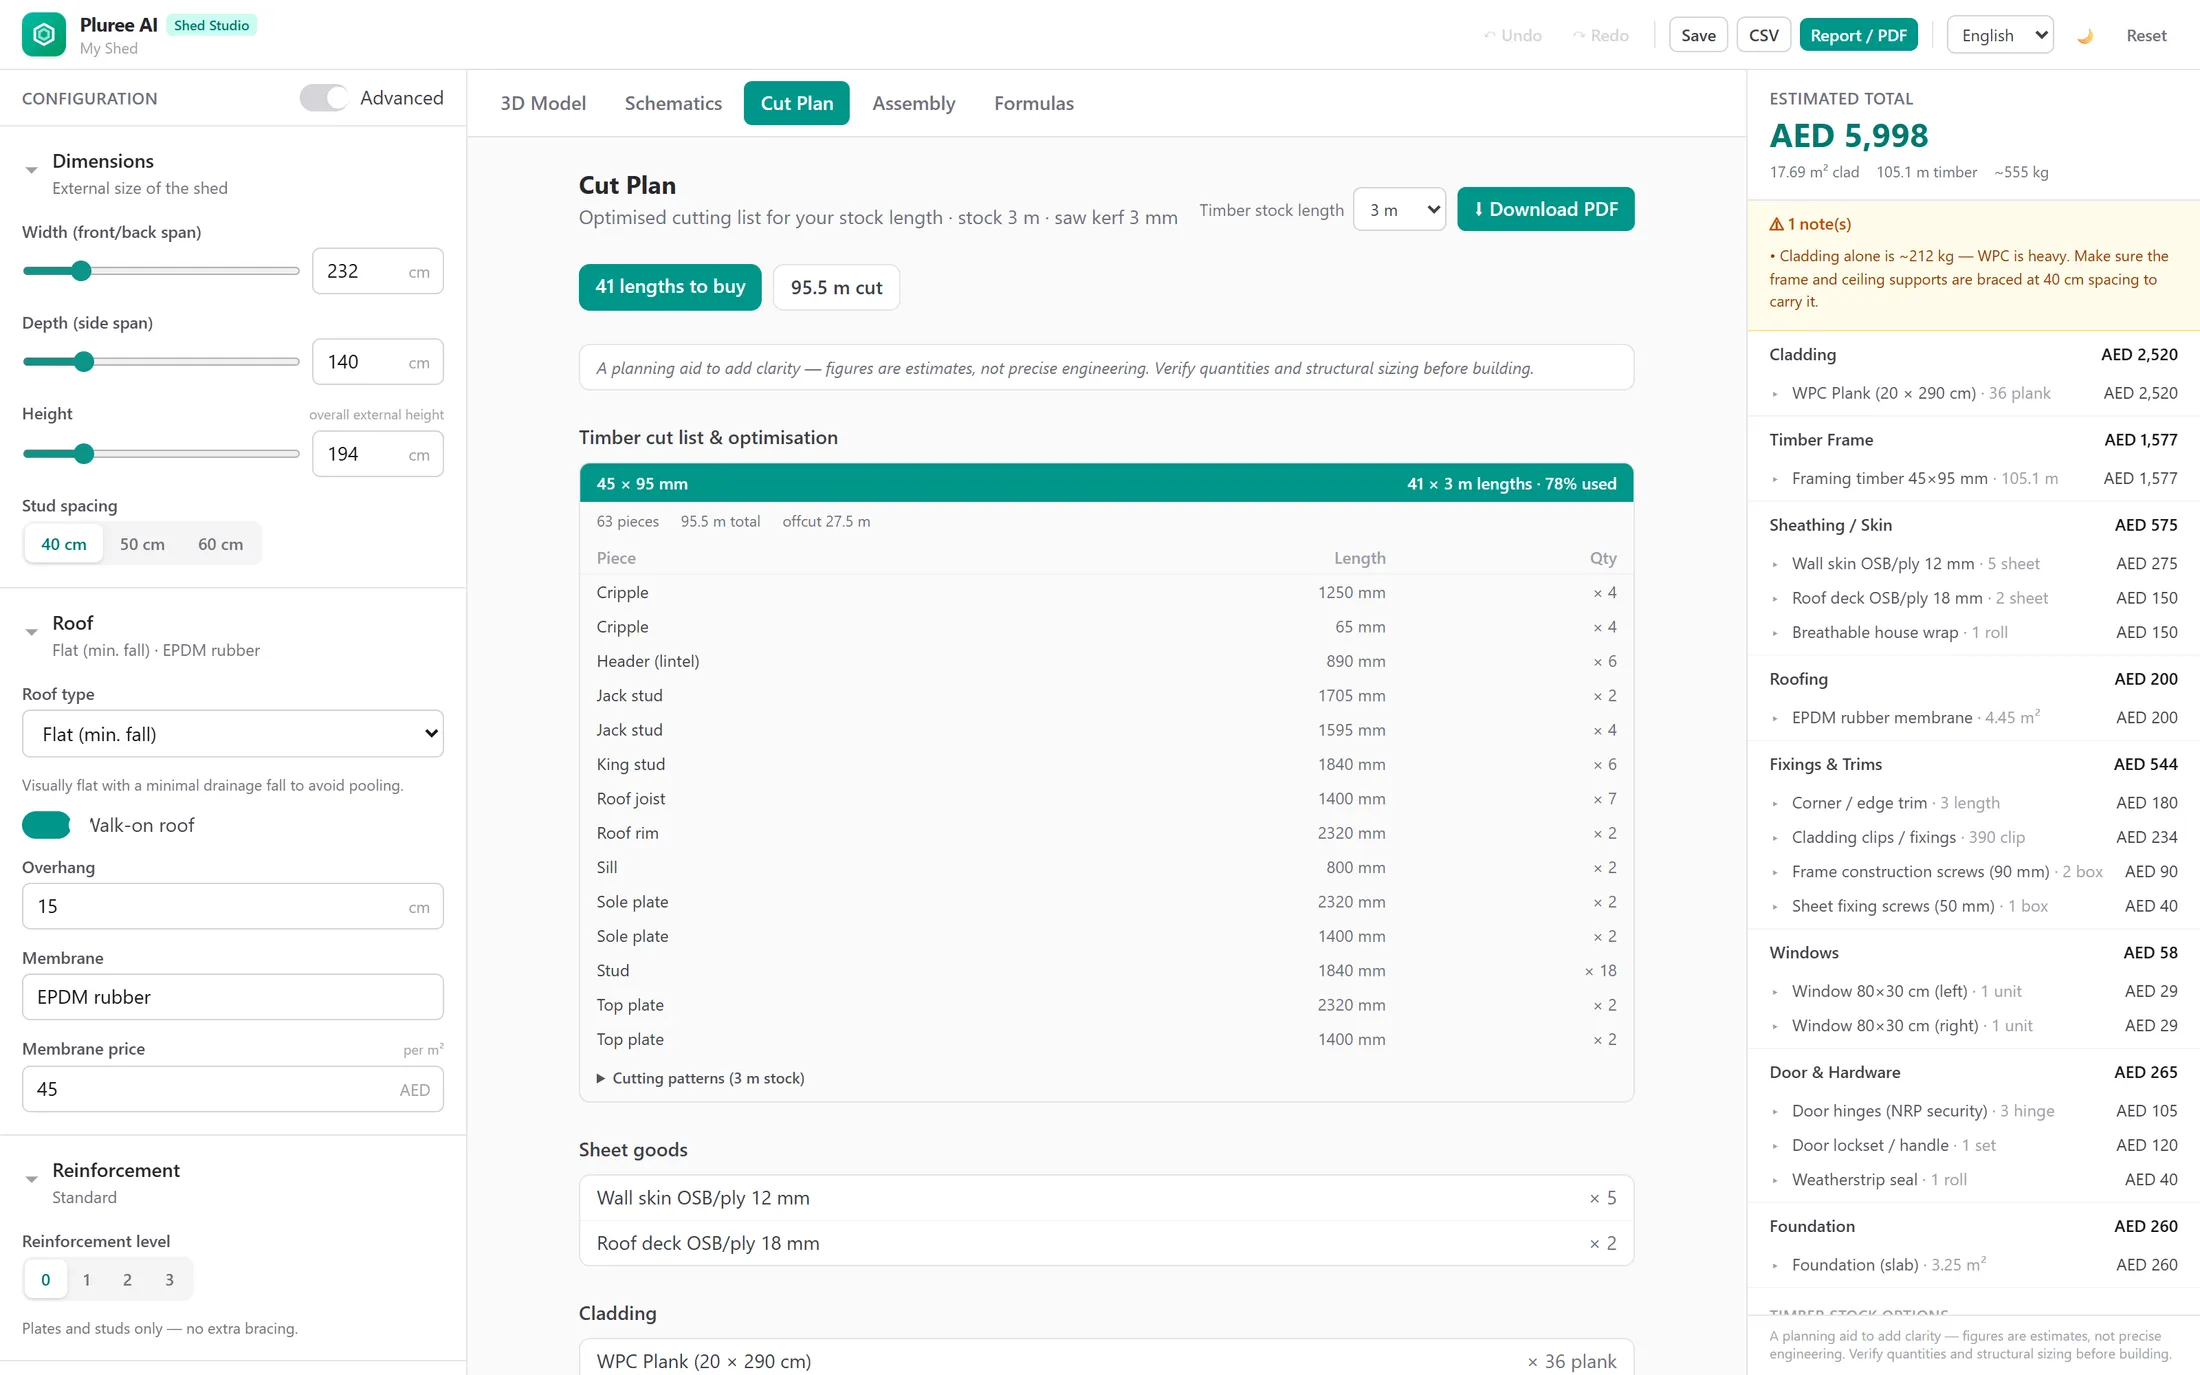This screenshot has width=2200, height=1375.
Task: Toggle dark mode moon icon
Action: [x=2085, y=36]
